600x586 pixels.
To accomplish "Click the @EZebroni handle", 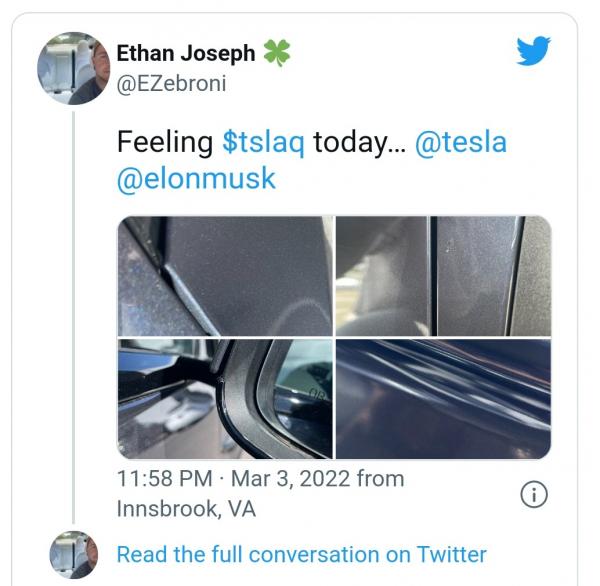I will click(171, 83).
